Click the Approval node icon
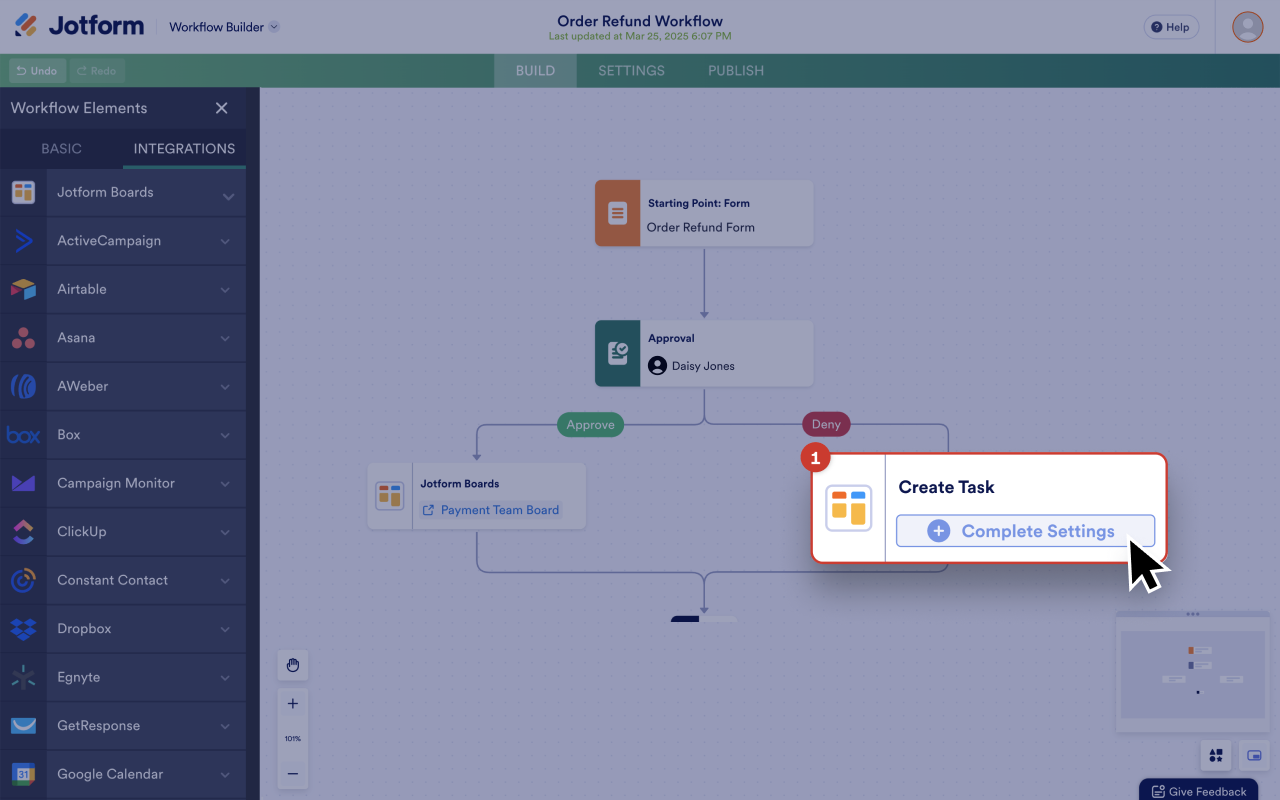Viewport: 1280px width, 800px height. pos(617,353)
